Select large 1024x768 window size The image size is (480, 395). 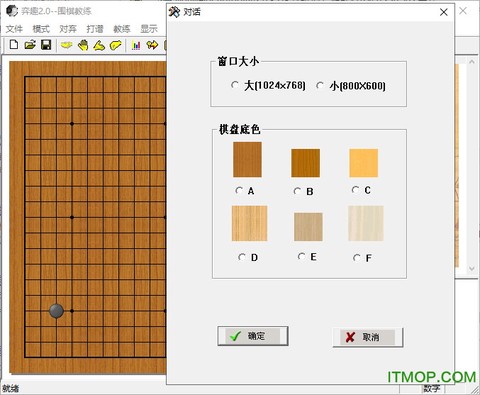(235, 85)
